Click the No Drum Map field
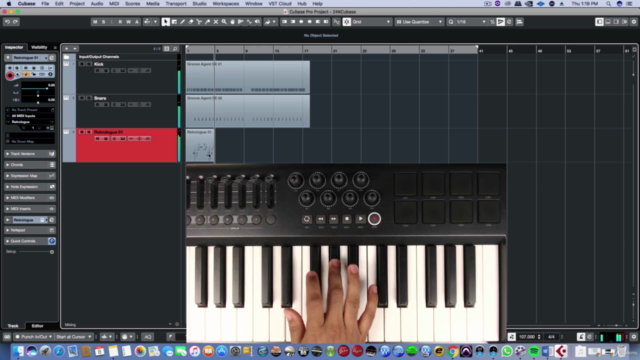Screen dimensions: 640x360 [x=30, y=141]
